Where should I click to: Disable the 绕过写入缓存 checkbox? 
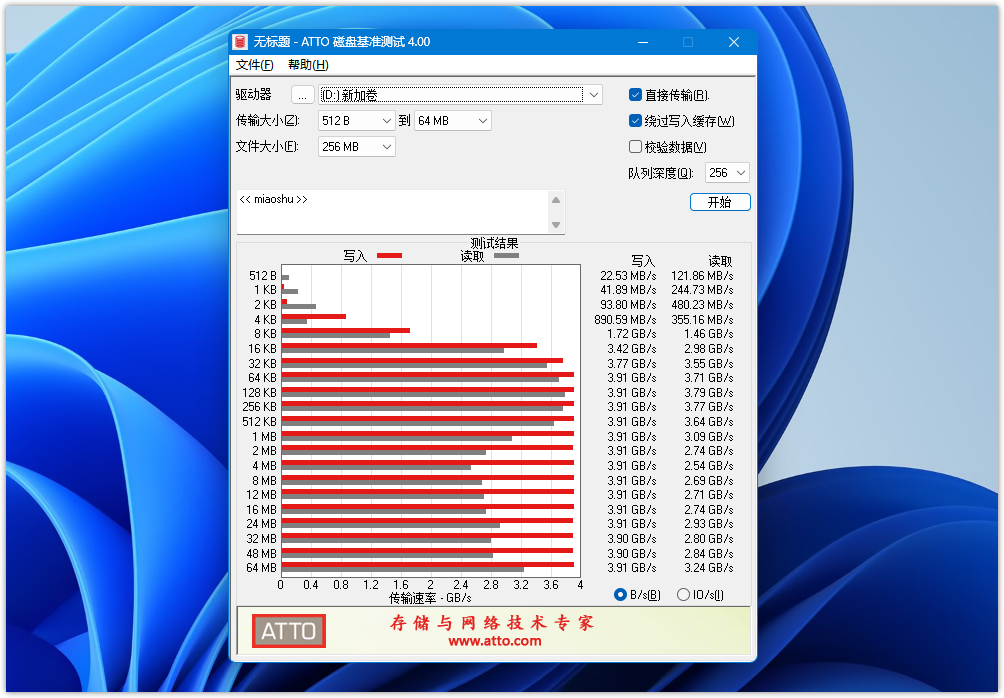click(x=635, y=121)
